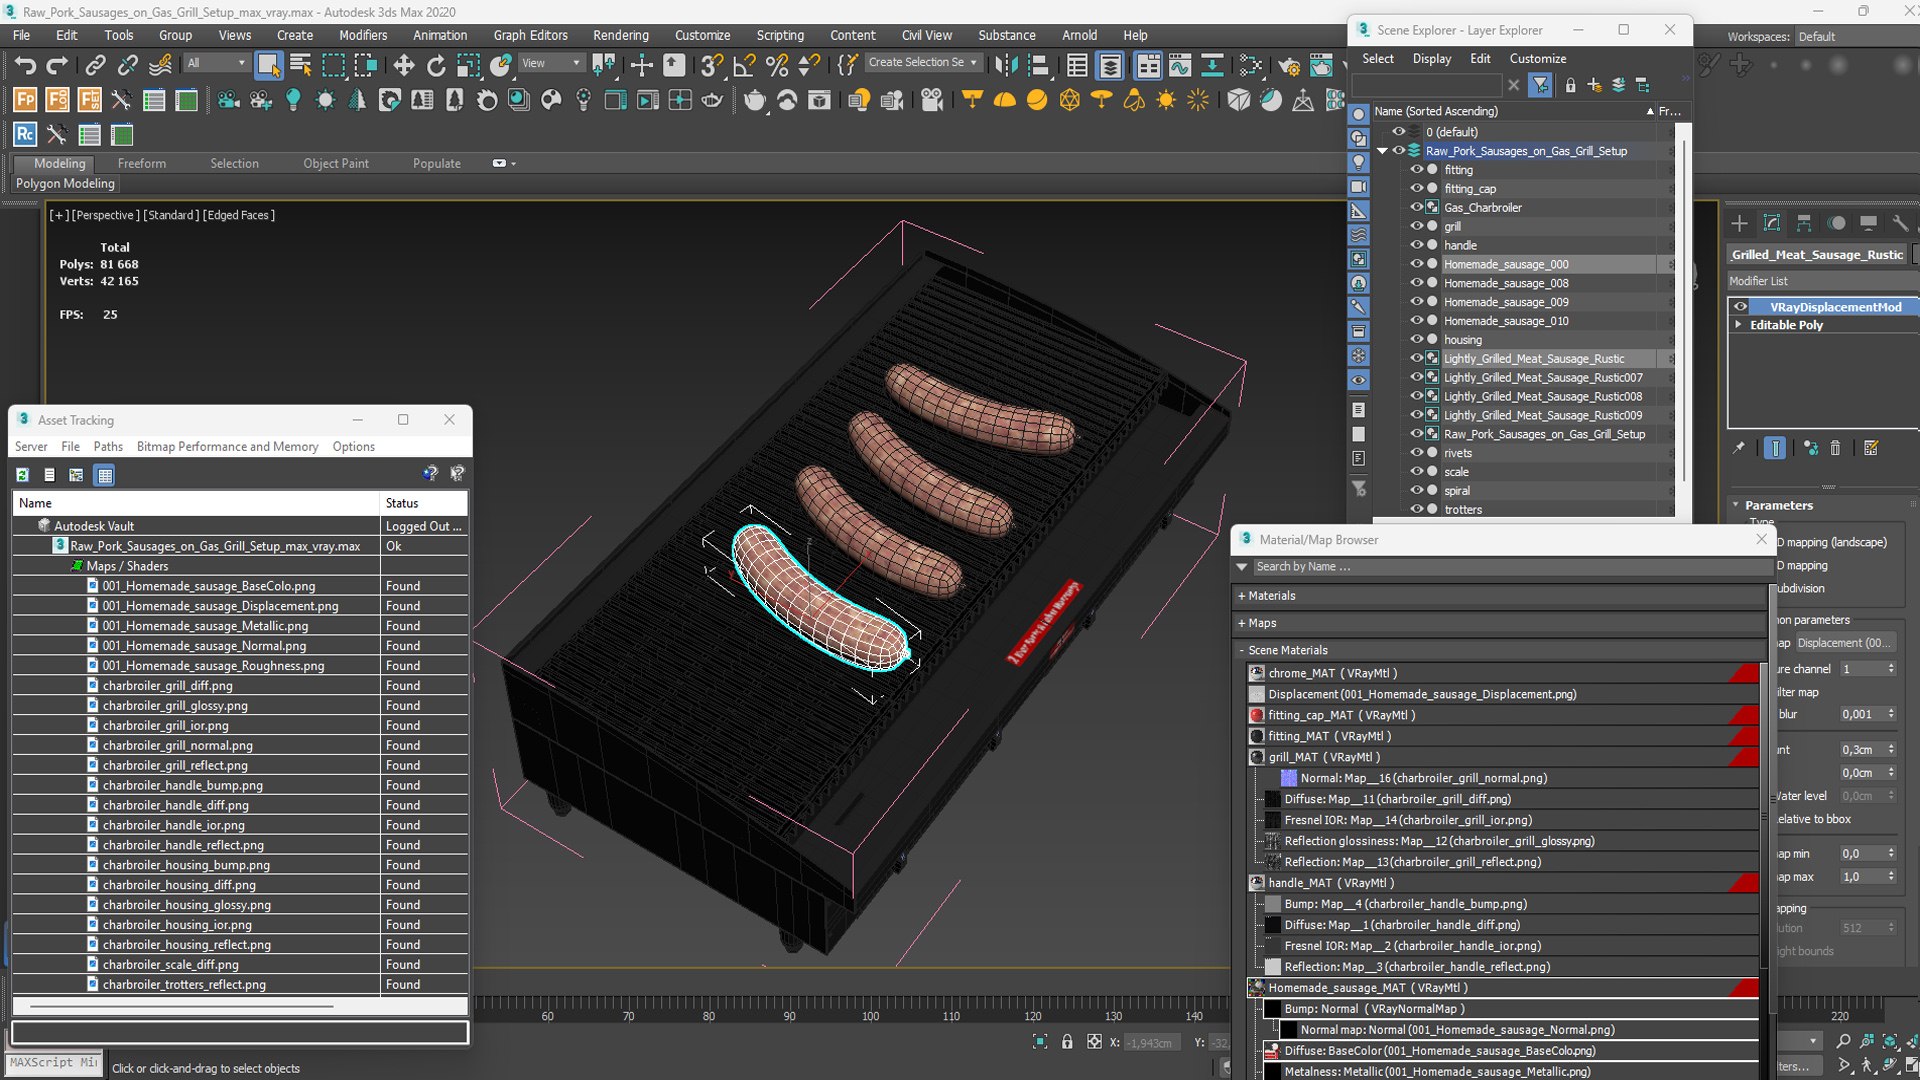The width and height of the screenshot is (1920, 1080).
Task: Click the Rc blue plugin icon
Action: tap(25, 134)
